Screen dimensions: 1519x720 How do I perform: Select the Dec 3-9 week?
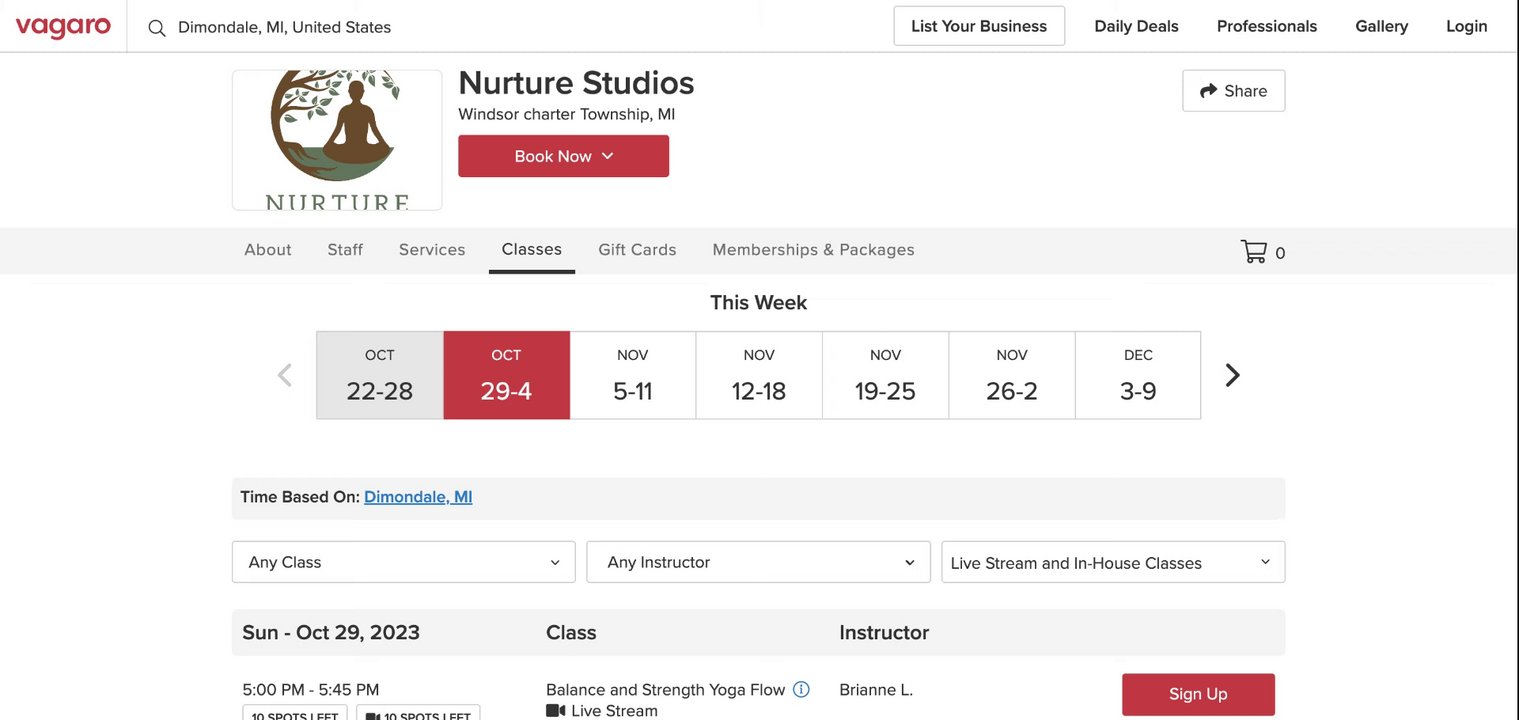[x=1138, y=375]
